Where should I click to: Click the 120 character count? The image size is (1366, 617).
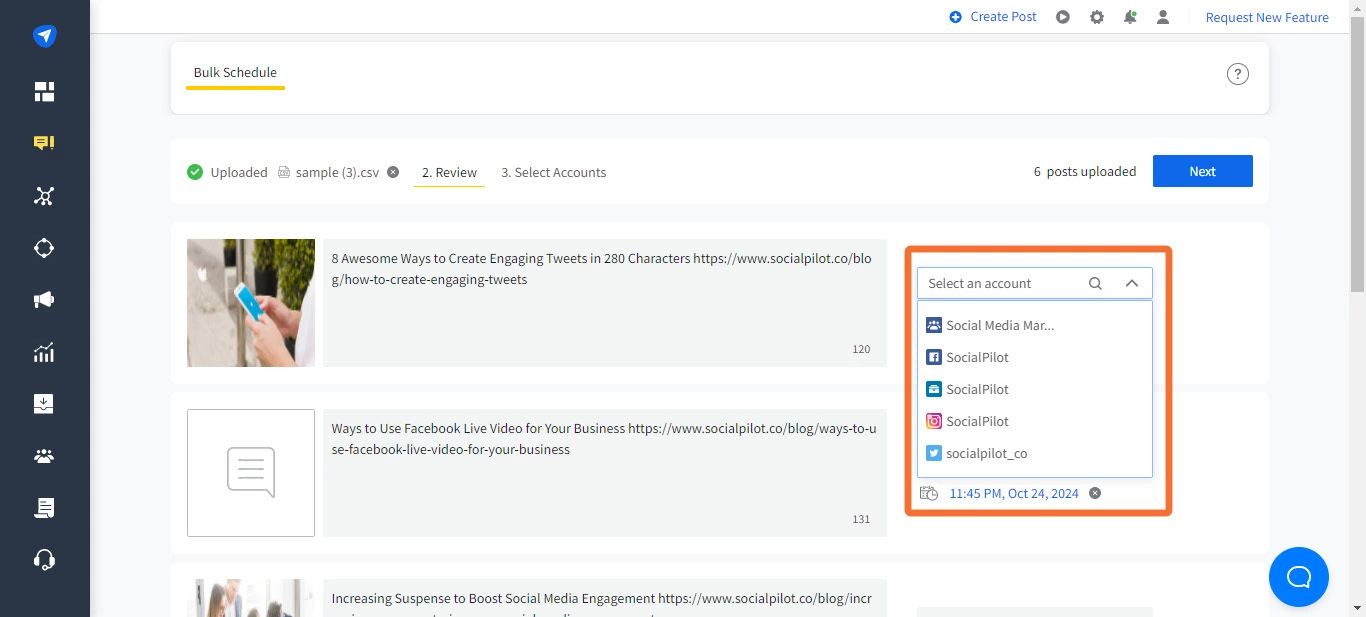pyautogui.click(x=861, y=349)
